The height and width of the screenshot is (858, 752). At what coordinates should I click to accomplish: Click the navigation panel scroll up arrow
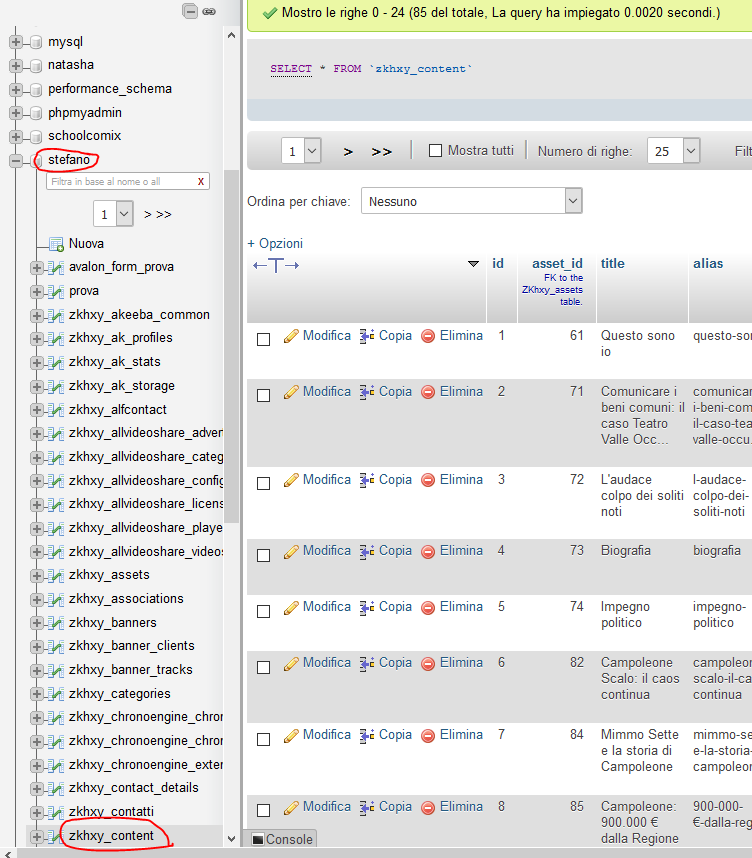pos(232,36)
